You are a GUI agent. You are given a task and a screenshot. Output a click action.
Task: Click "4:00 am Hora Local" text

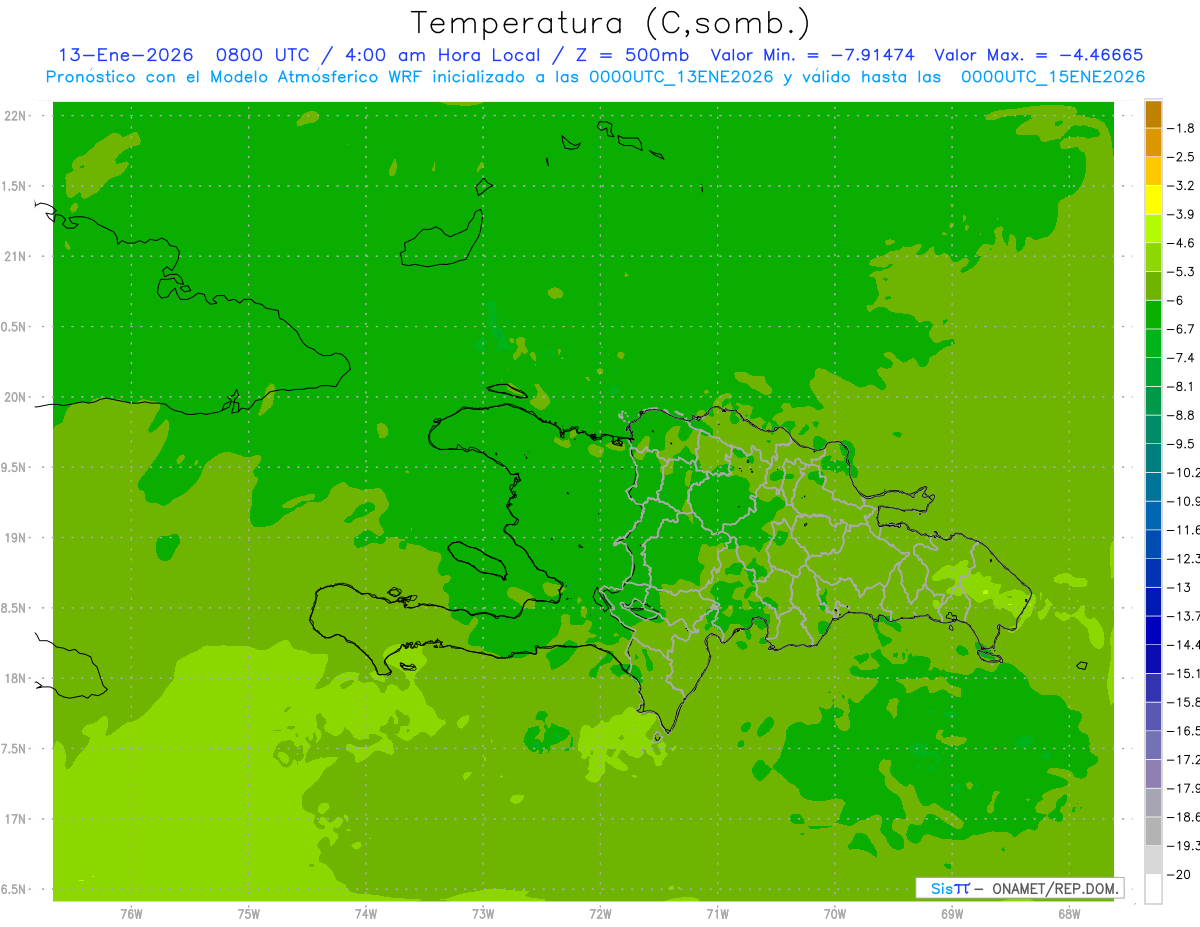pos(442,55)
